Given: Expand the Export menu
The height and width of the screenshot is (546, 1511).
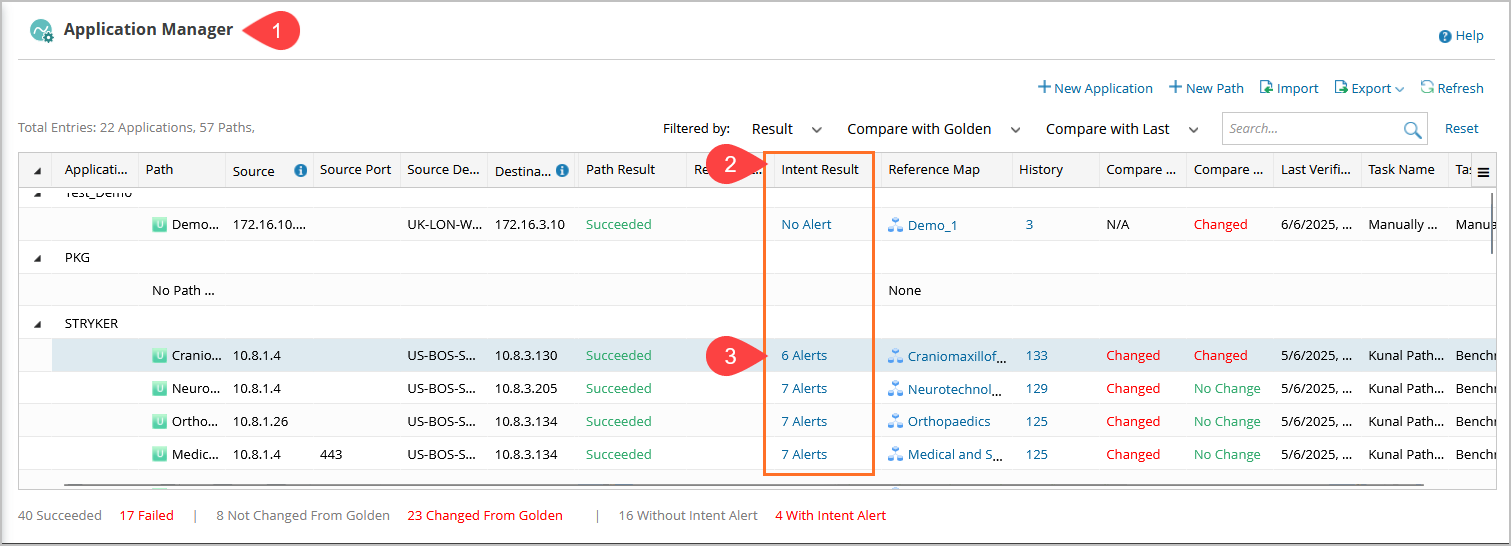Looking at the screenshot, I should point(1369,88).
